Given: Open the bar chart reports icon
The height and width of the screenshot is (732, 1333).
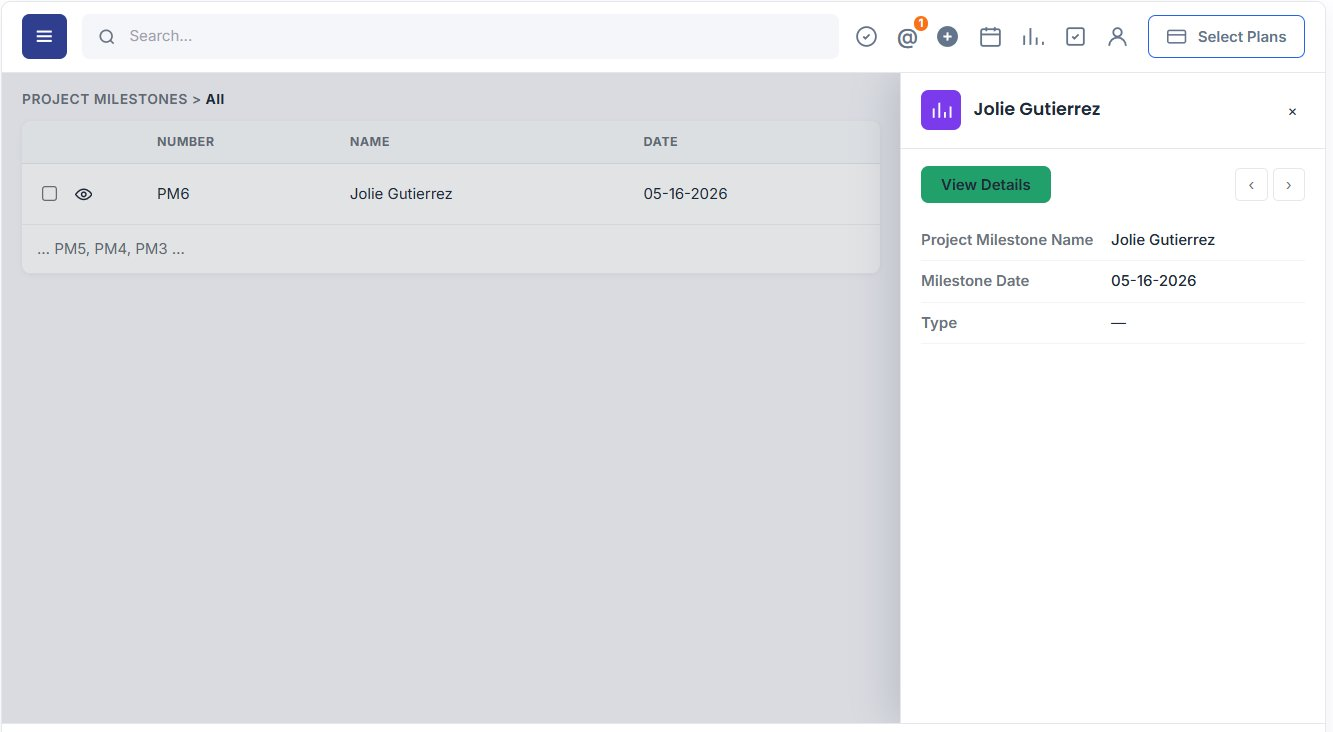Looking at the screenshot, I should [1033, 37].
